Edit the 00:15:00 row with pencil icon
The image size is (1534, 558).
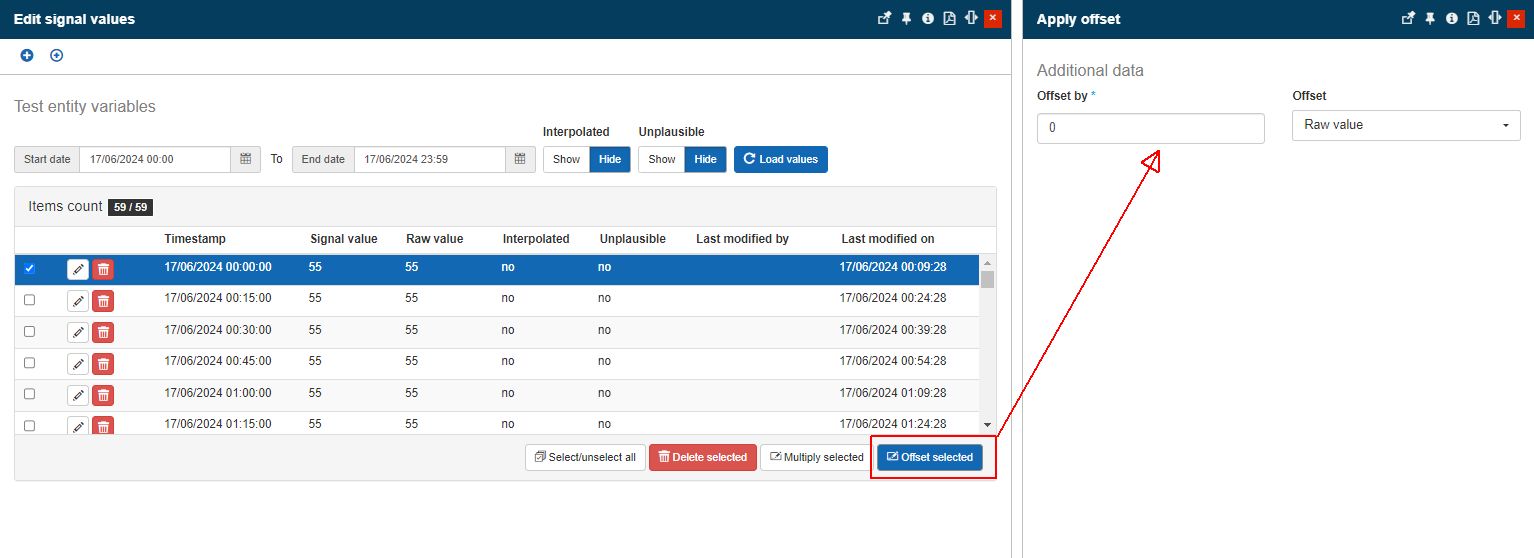[x=78, y=300]
